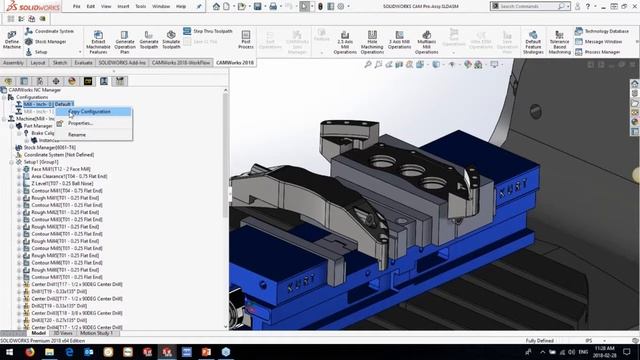Image resolution: width=640 pixels, height=360 pixels.
Task: Choose Copy Configuration from context menu
Action: pyautogui.click(x=93, y=111)
